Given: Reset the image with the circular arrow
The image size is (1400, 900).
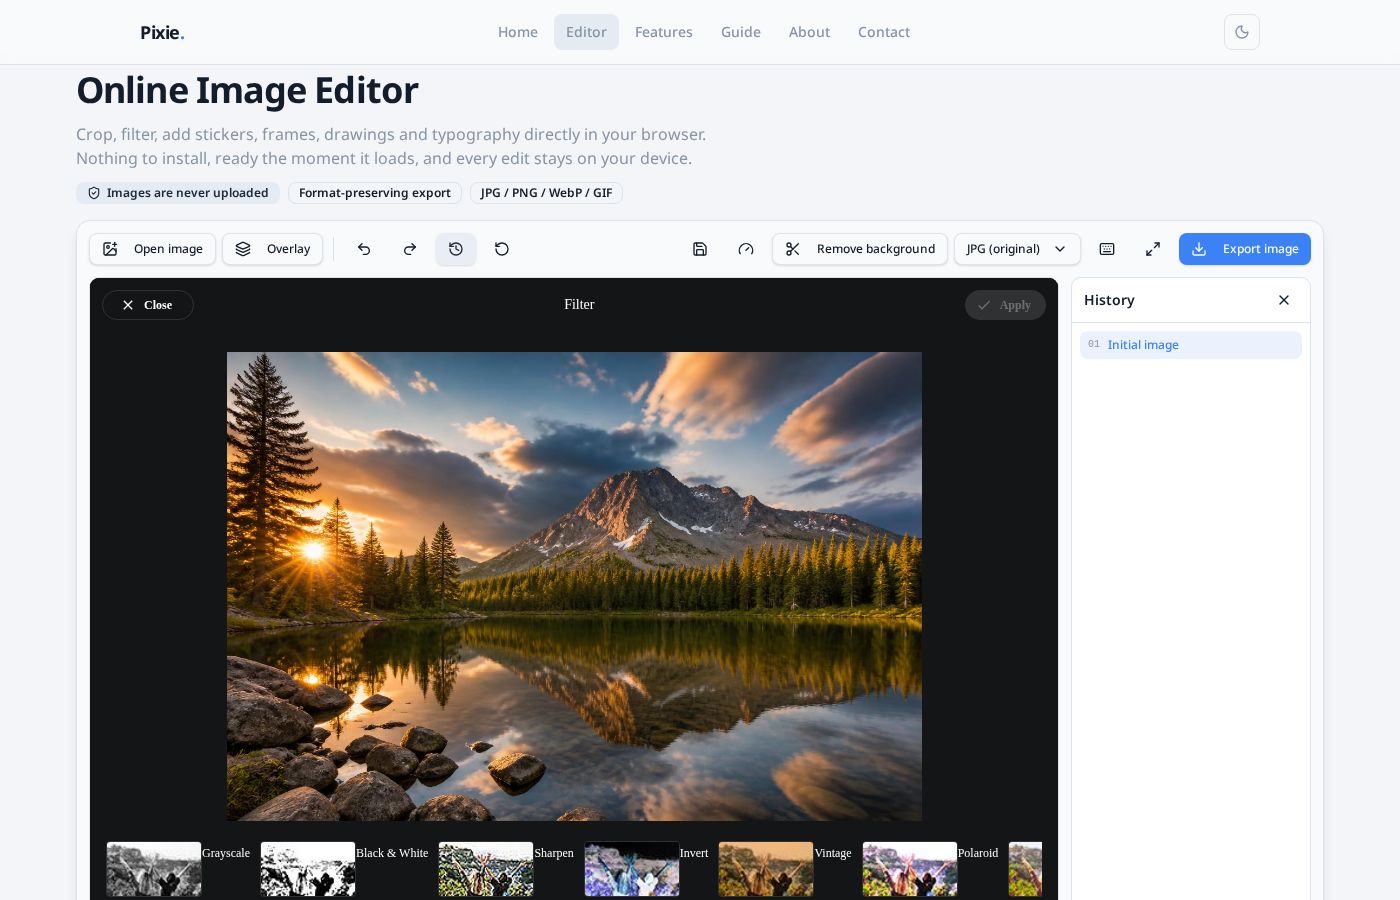Looking at the screenshot, I should (x=502, y=249).
